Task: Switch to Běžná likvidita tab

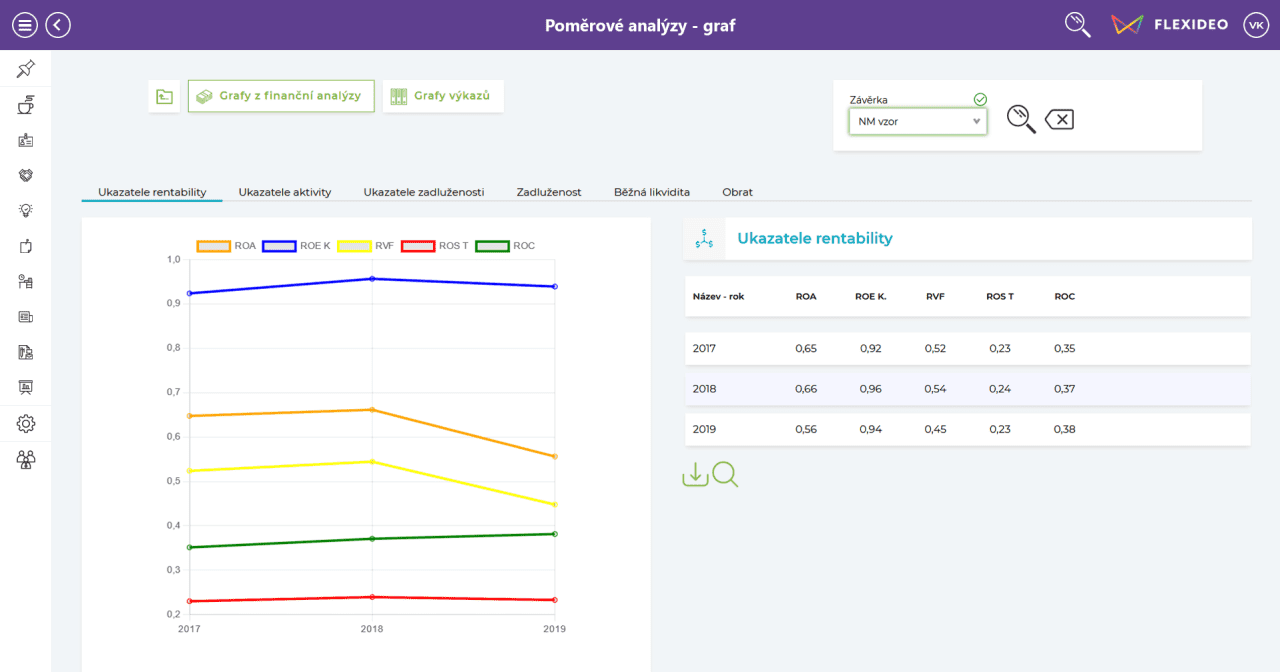Action: pos(652,191)
